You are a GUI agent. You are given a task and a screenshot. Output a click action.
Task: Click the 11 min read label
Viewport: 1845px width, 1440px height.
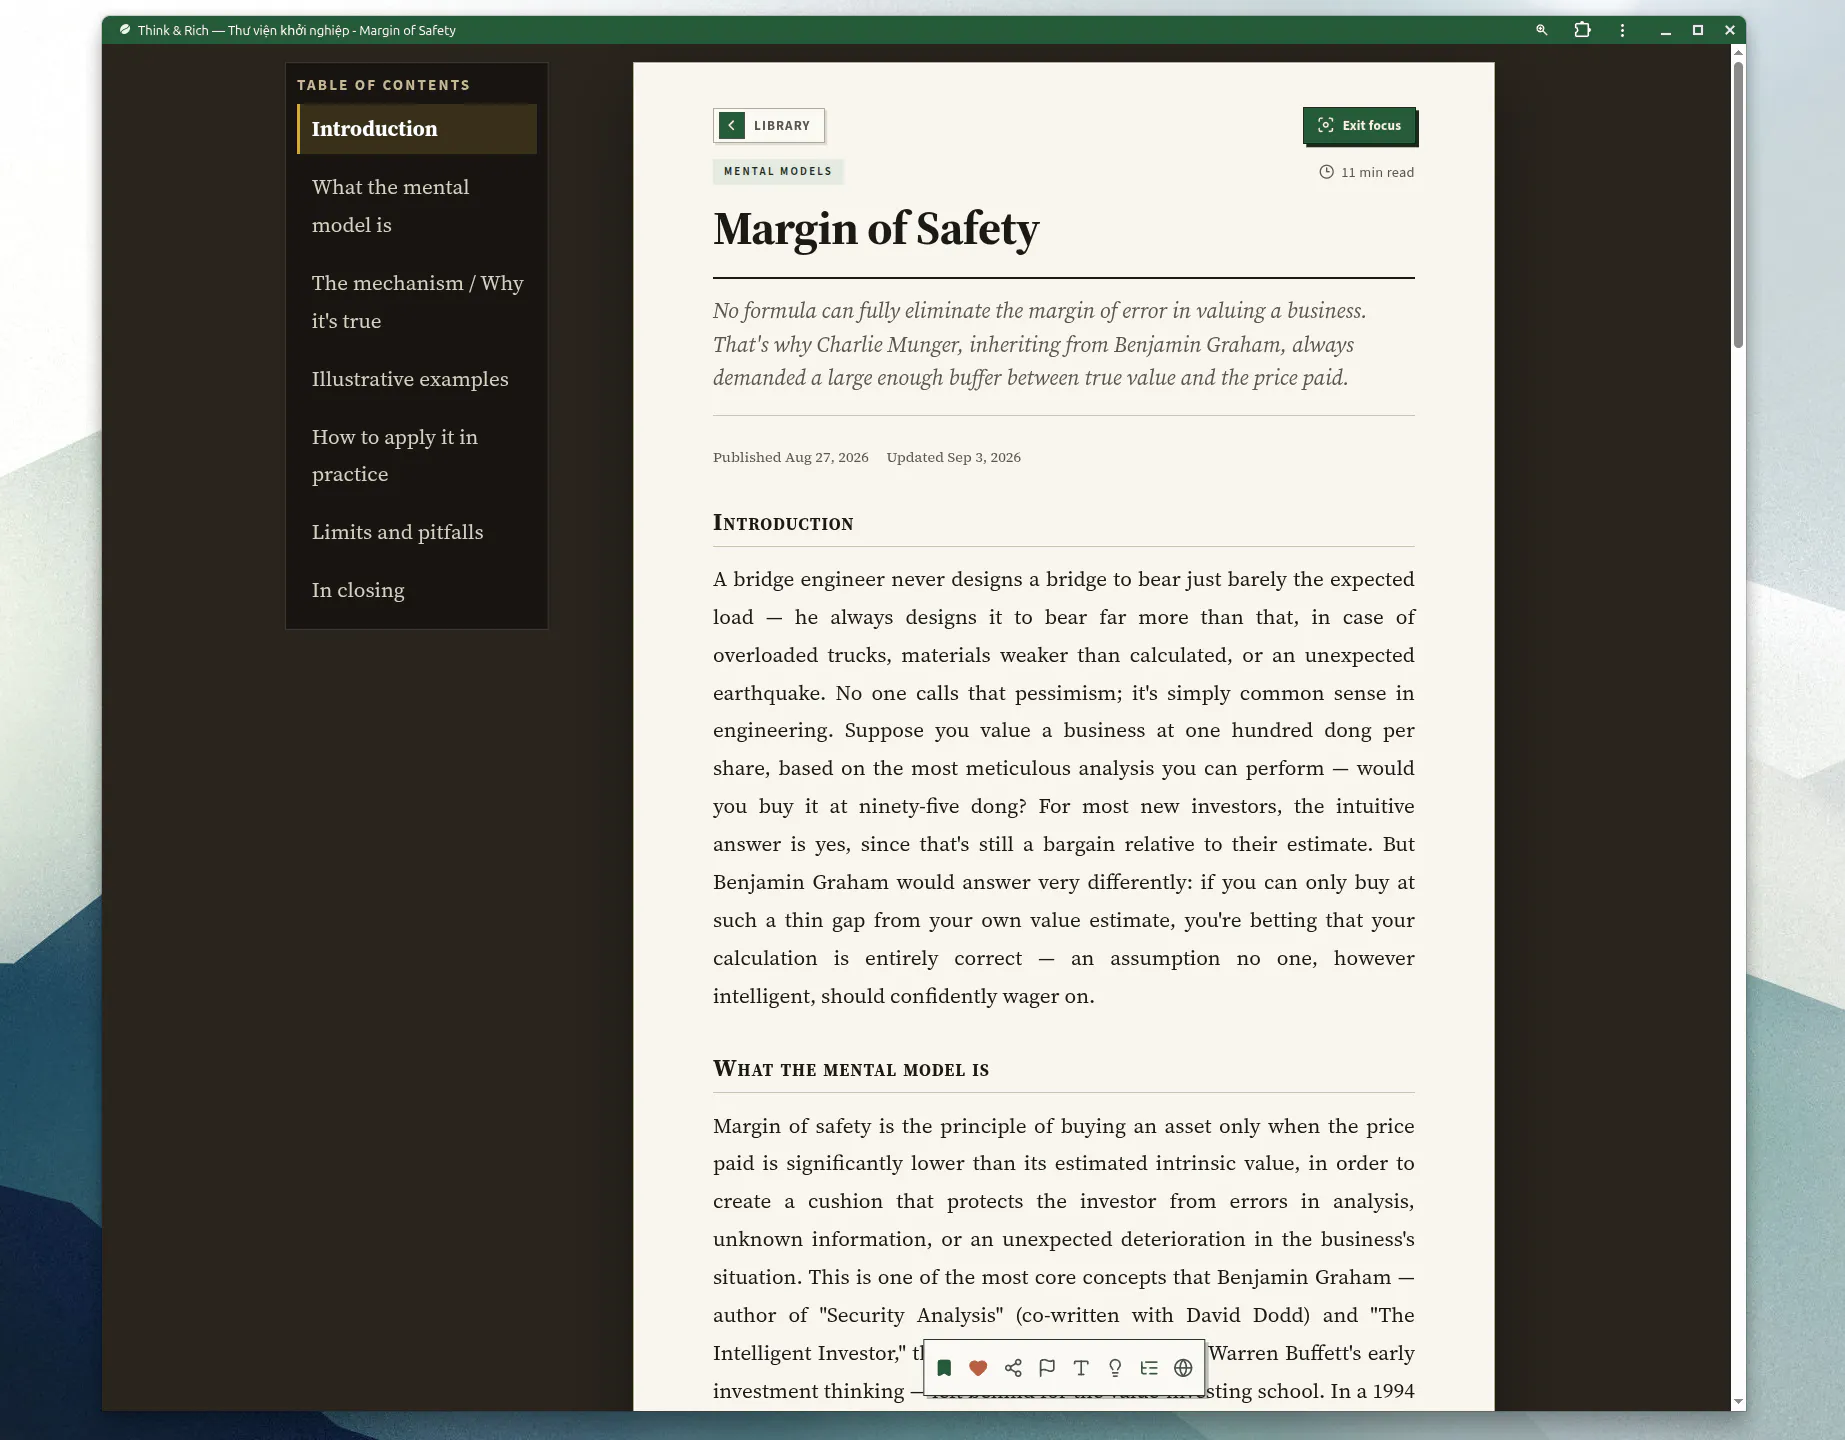1366,172
